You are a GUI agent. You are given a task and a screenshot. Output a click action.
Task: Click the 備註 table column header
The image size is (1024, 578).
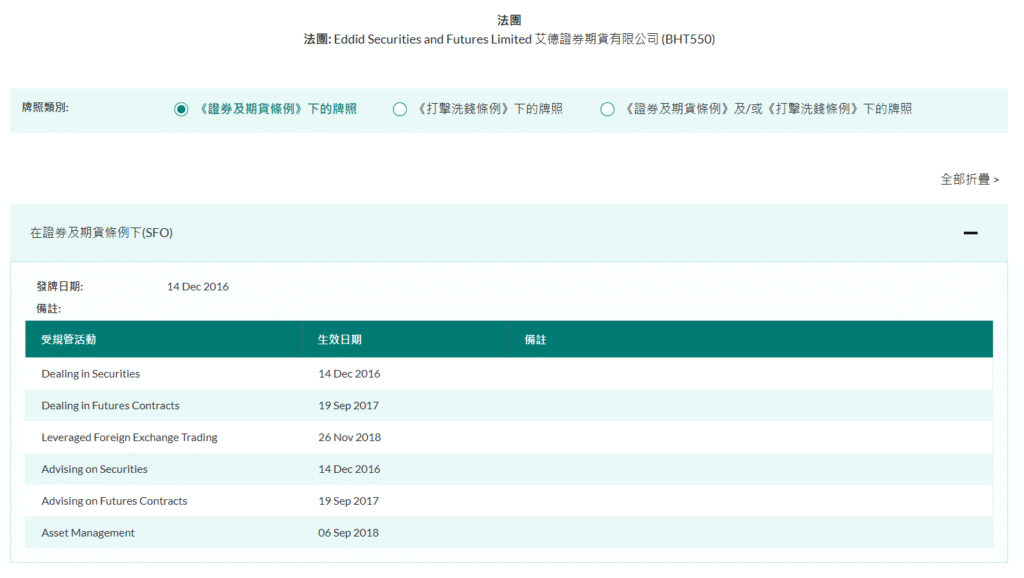(x=535, y=340)
